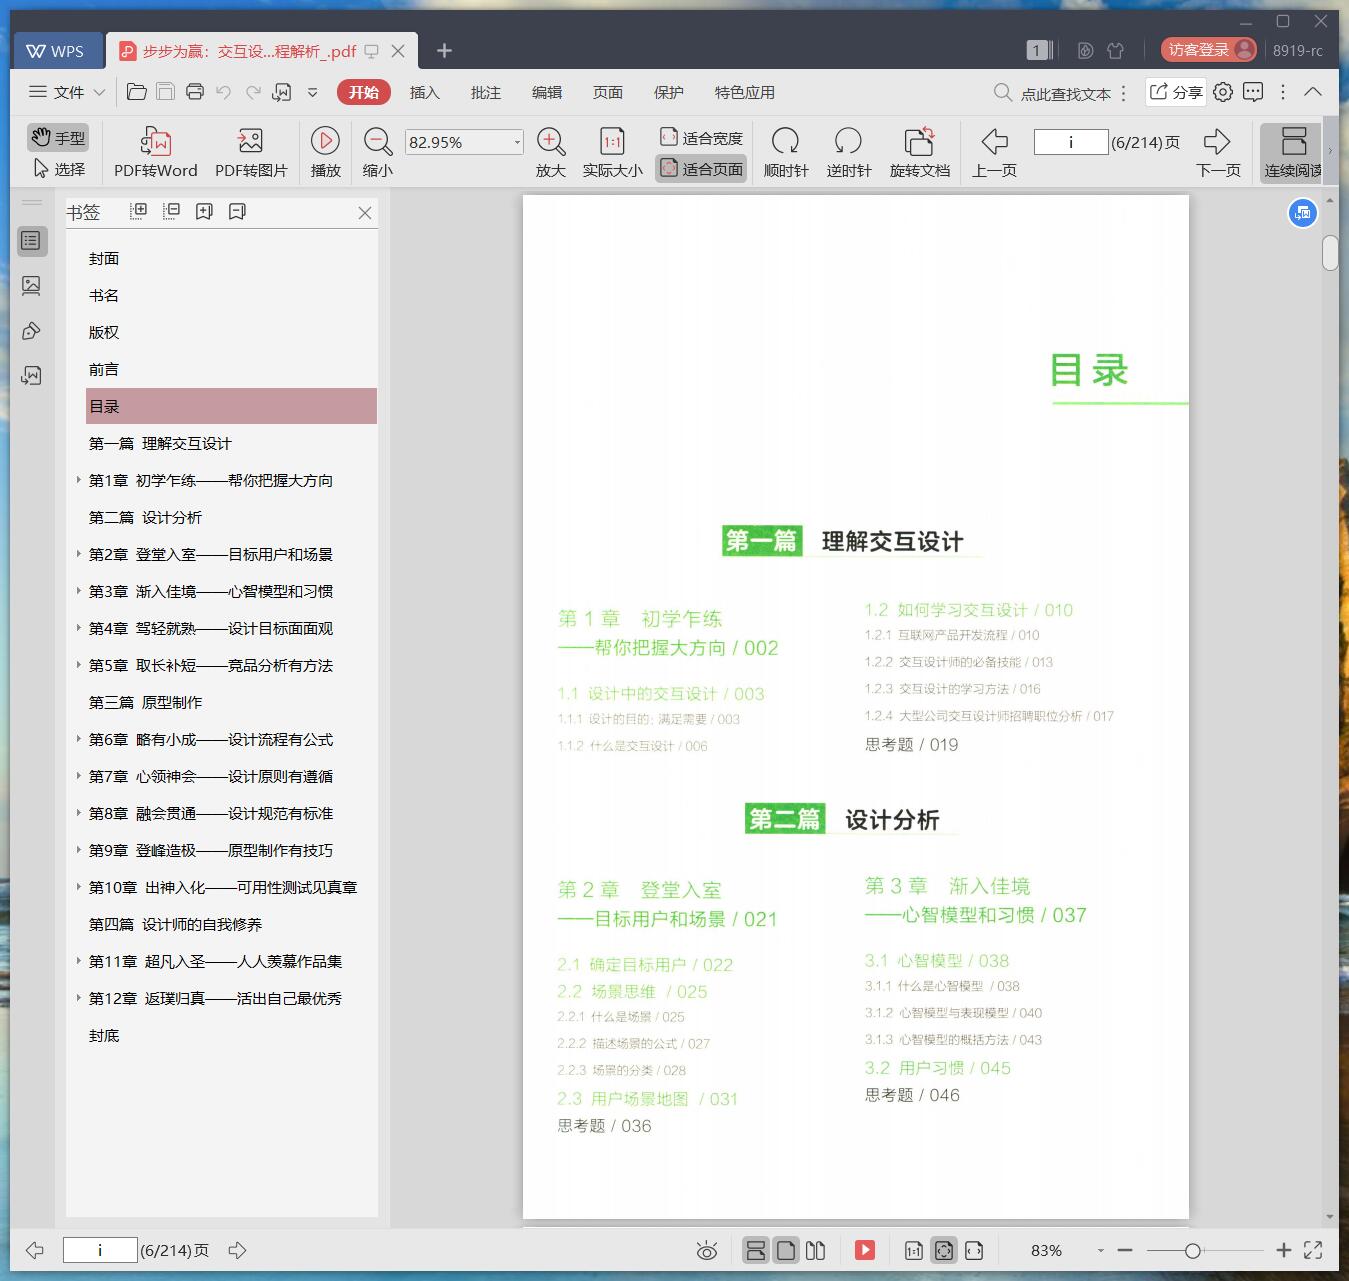Image resolution: width=1349 pixels, height=1281 pixels.
Task: Decrease zoom with minus button
Action: point(1125,1250)
